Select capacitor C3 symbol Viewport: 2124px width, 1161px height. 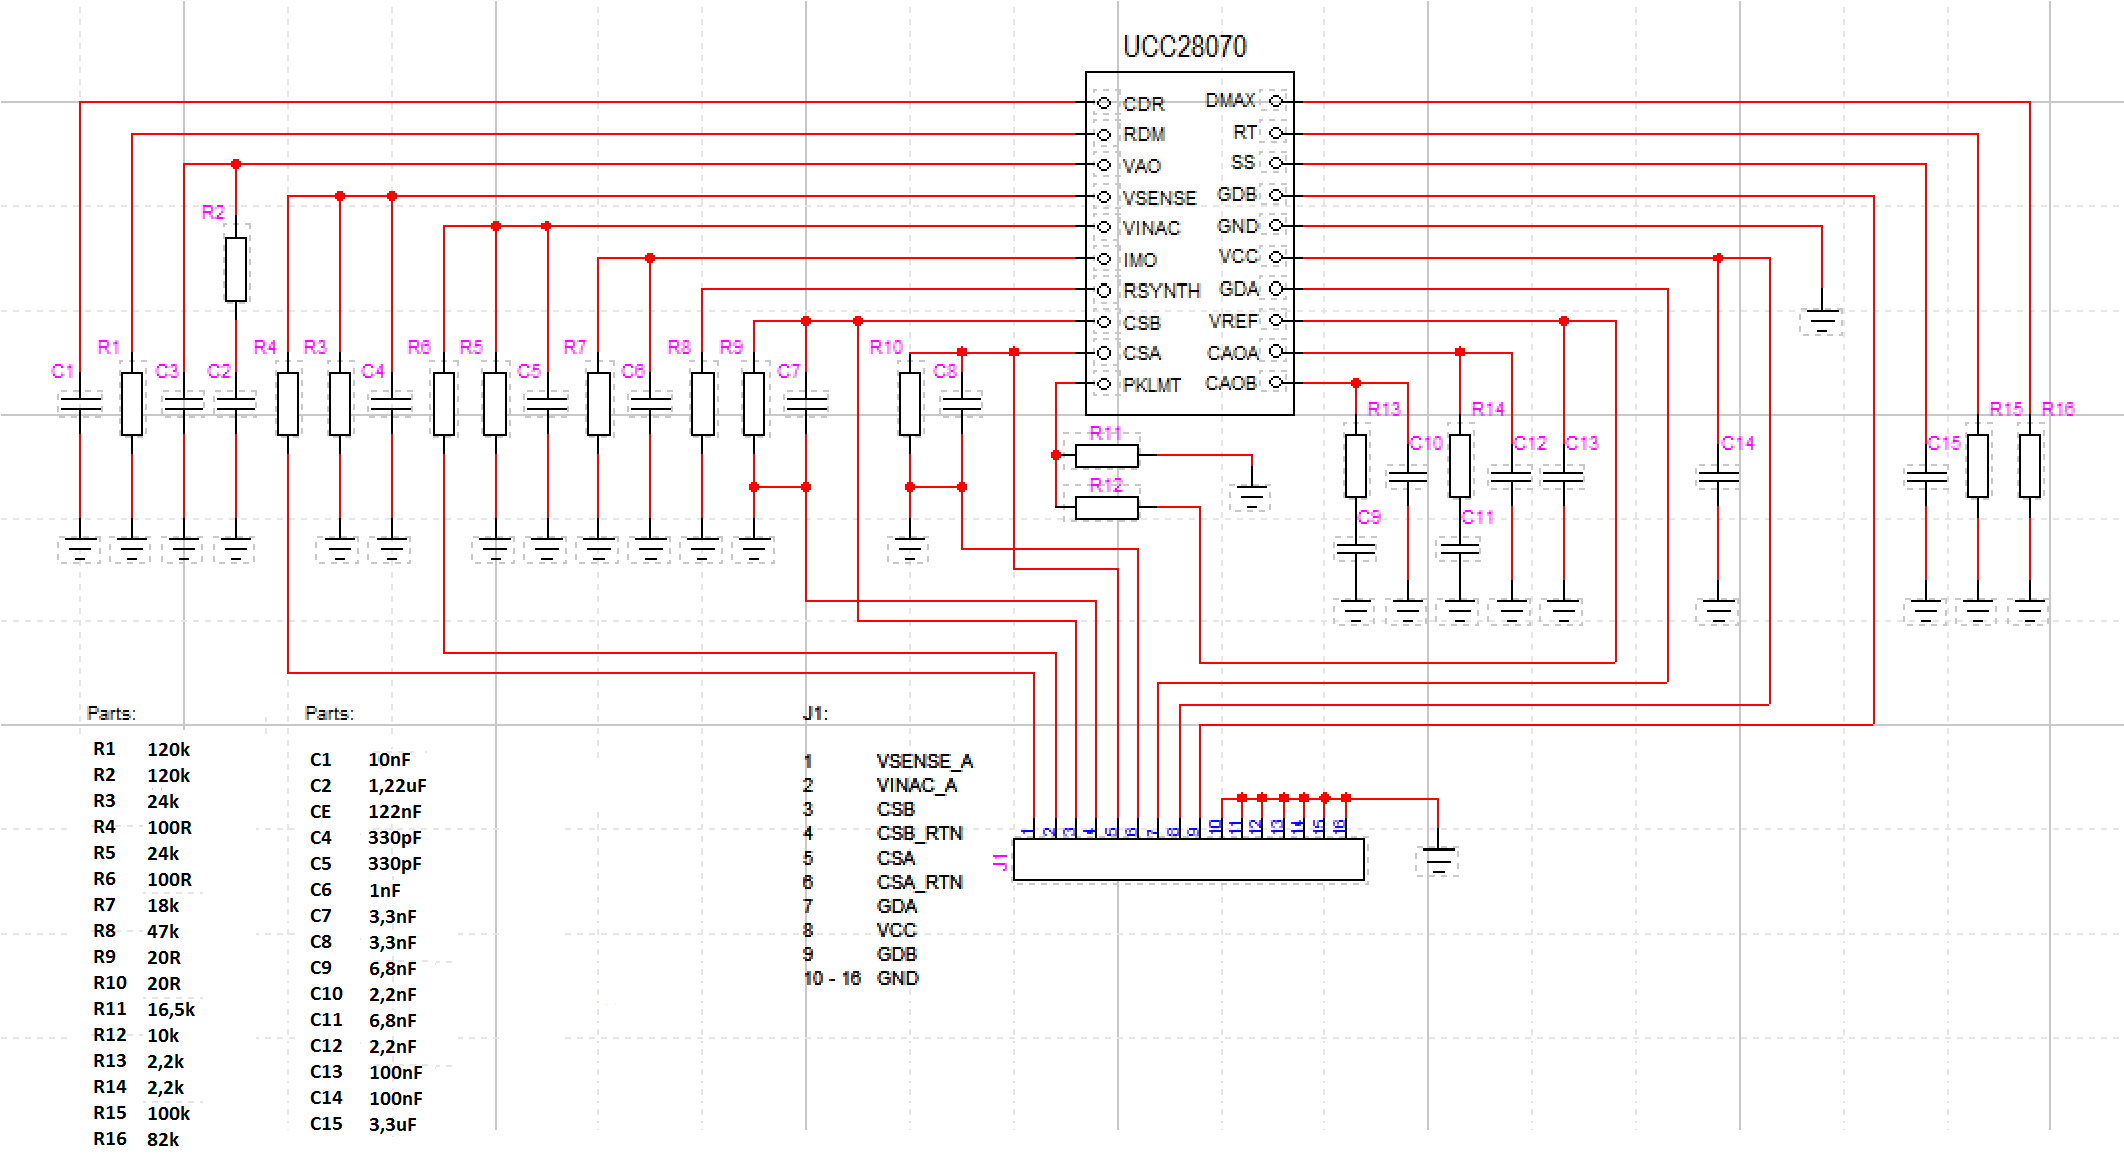click(x=184, y=403)
